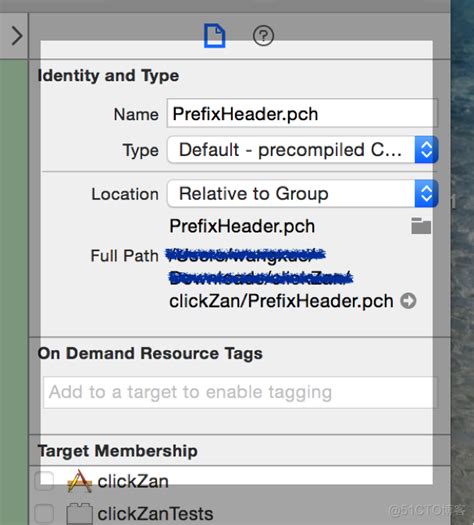Click the Type popup stepper arrows
474x525 pixels.
[426, 150]
